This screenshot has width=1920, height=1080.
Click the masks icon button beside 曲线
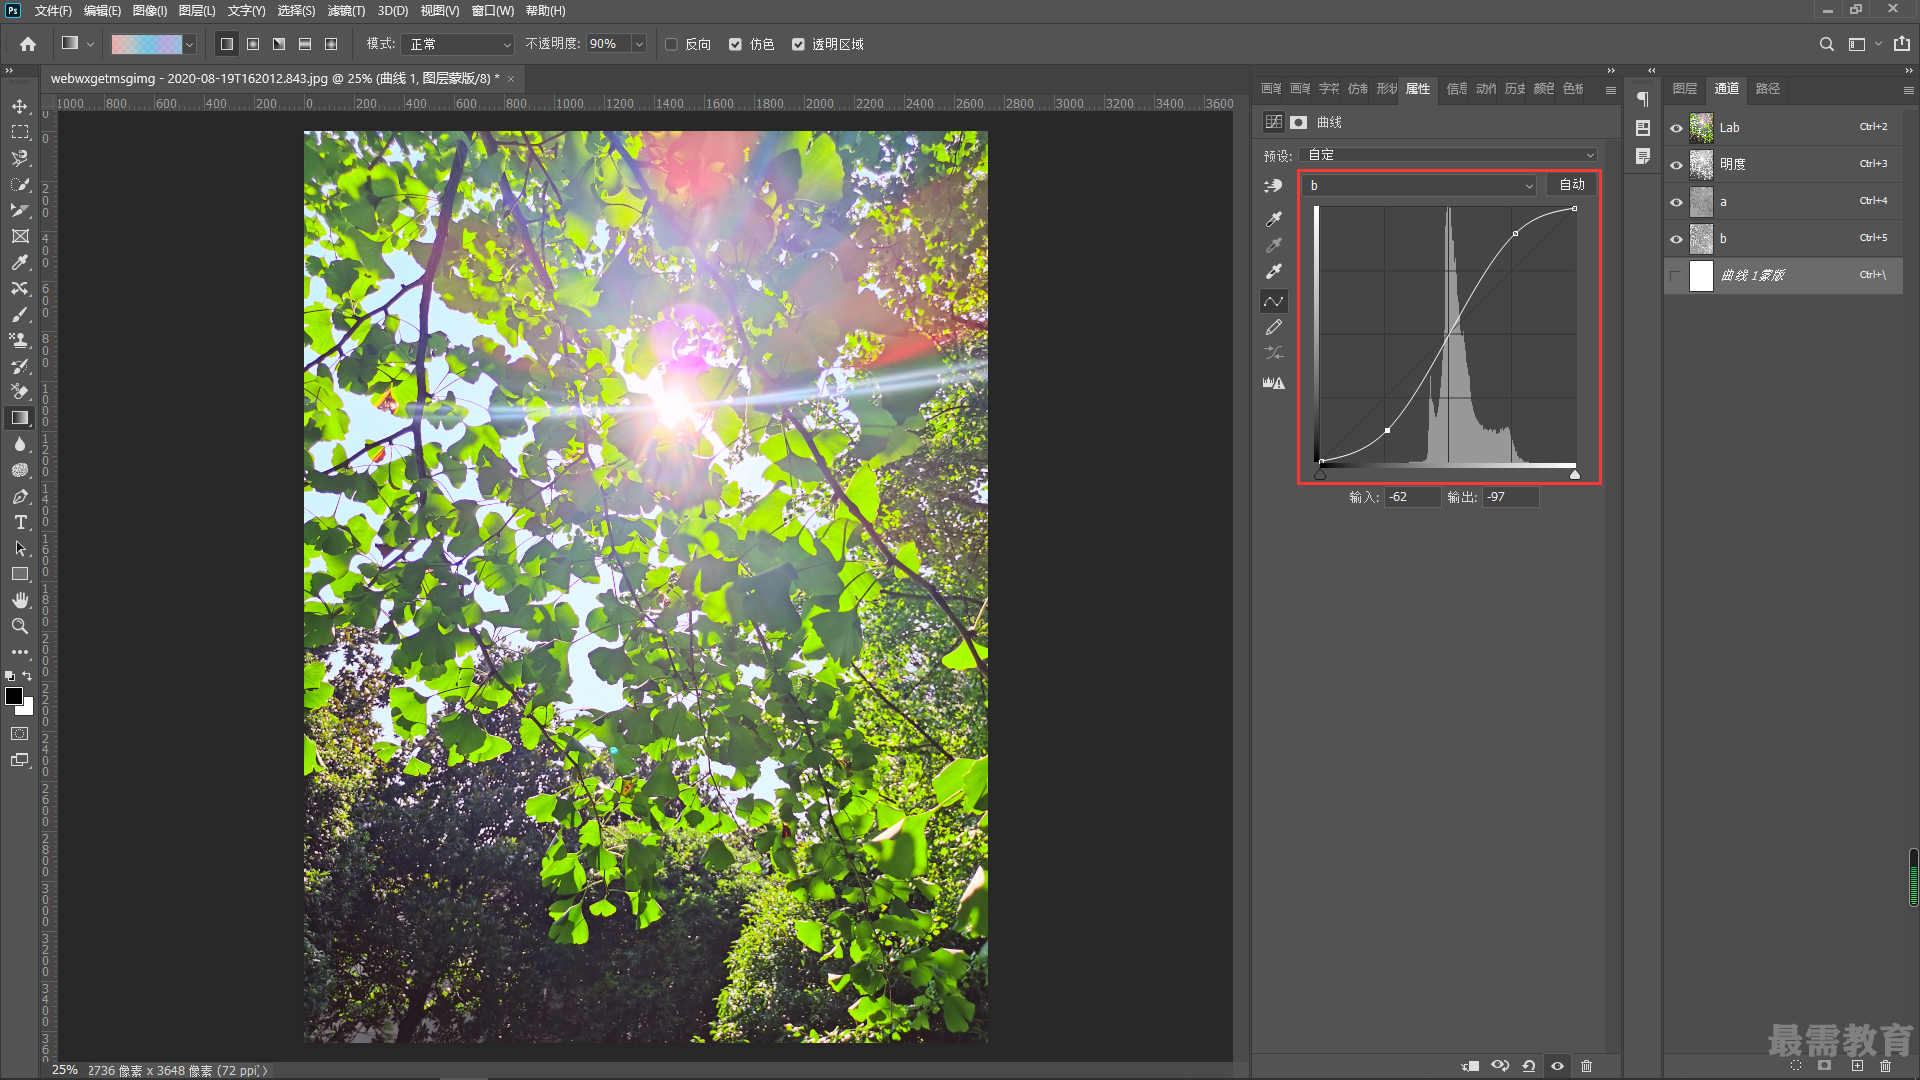pyautogui.click(x=1298, y=122)
